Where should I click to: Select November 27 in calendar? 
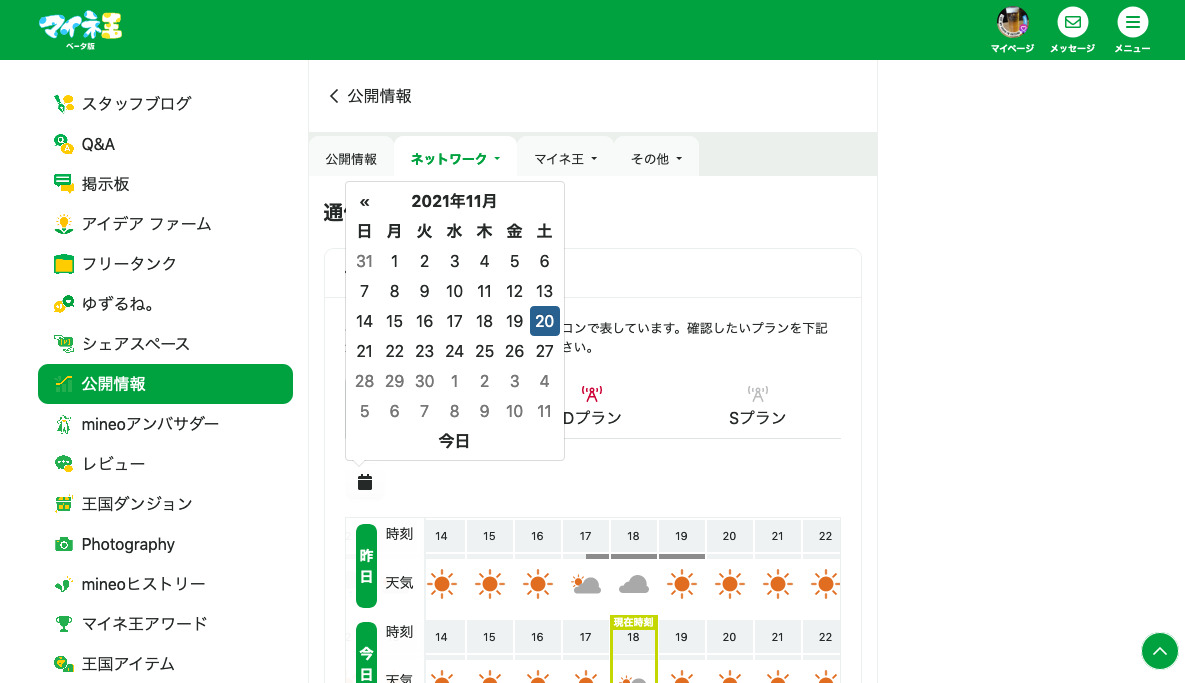tap(544, 351)
